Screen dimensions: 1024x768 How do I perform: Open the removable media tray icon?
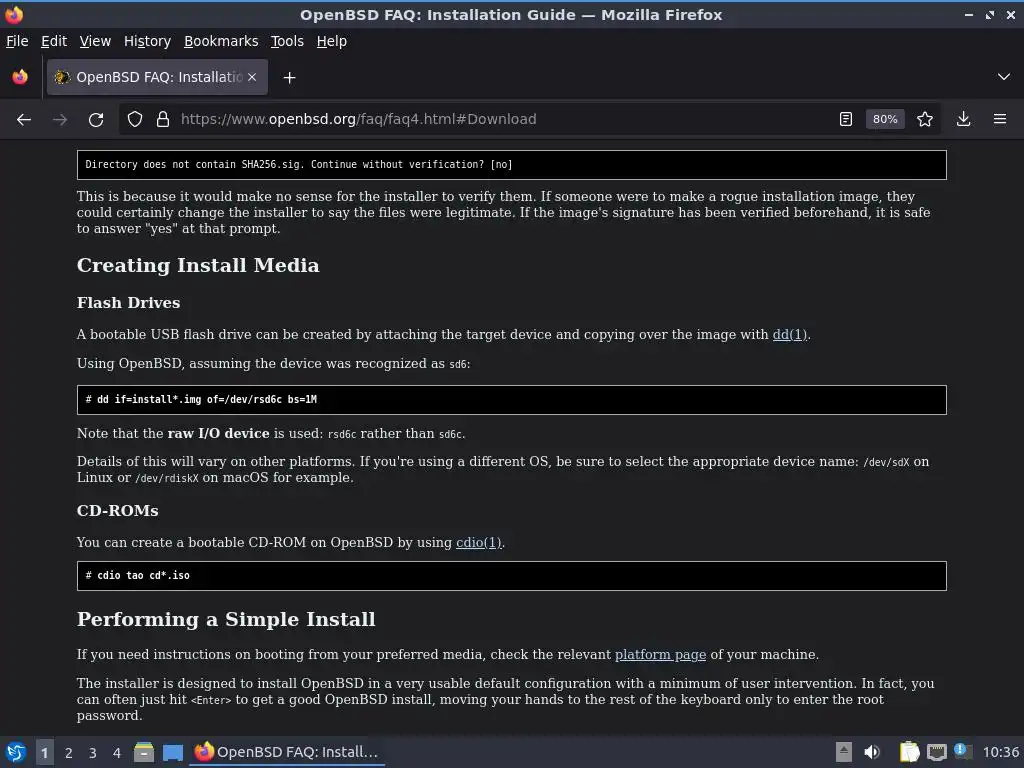[844, 752]
